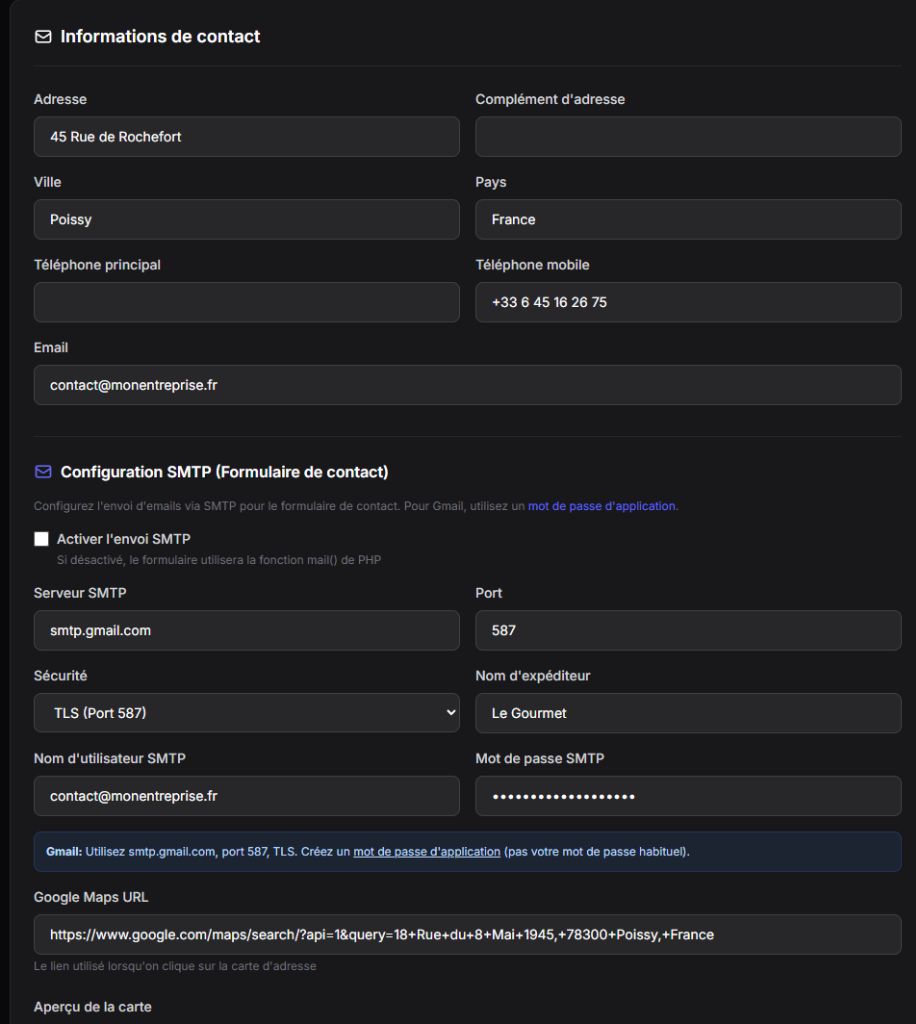Click the "Nom d'expéditeur" field showing "Le Gourmet"

pyautogui.click(x=688, y=712)
